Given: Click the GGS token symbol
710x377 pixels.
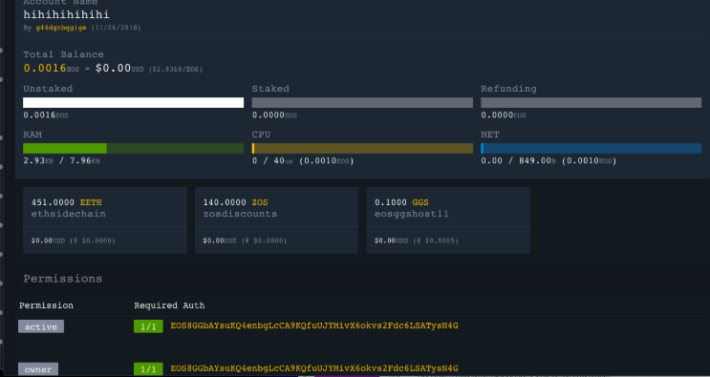Looking at the screenshot, I should [x=420, y=202].
